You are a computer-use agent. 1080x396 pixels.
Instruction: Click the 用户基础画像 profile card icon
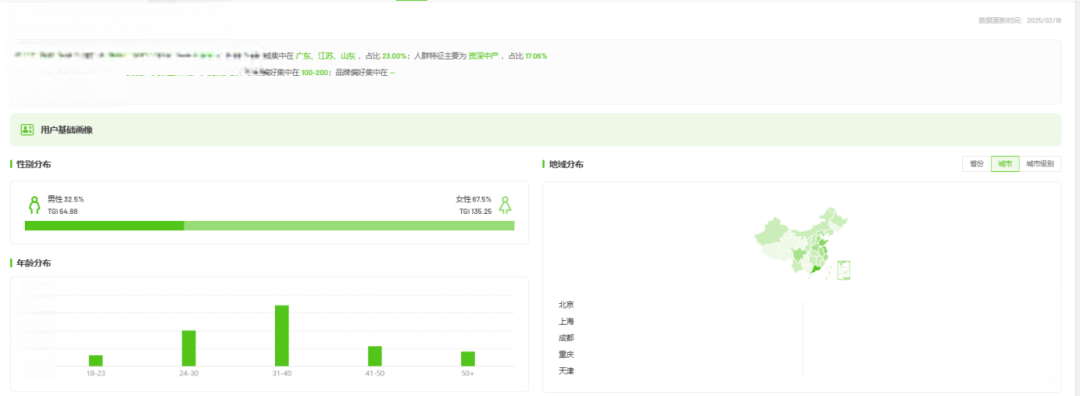coord(28,129)
